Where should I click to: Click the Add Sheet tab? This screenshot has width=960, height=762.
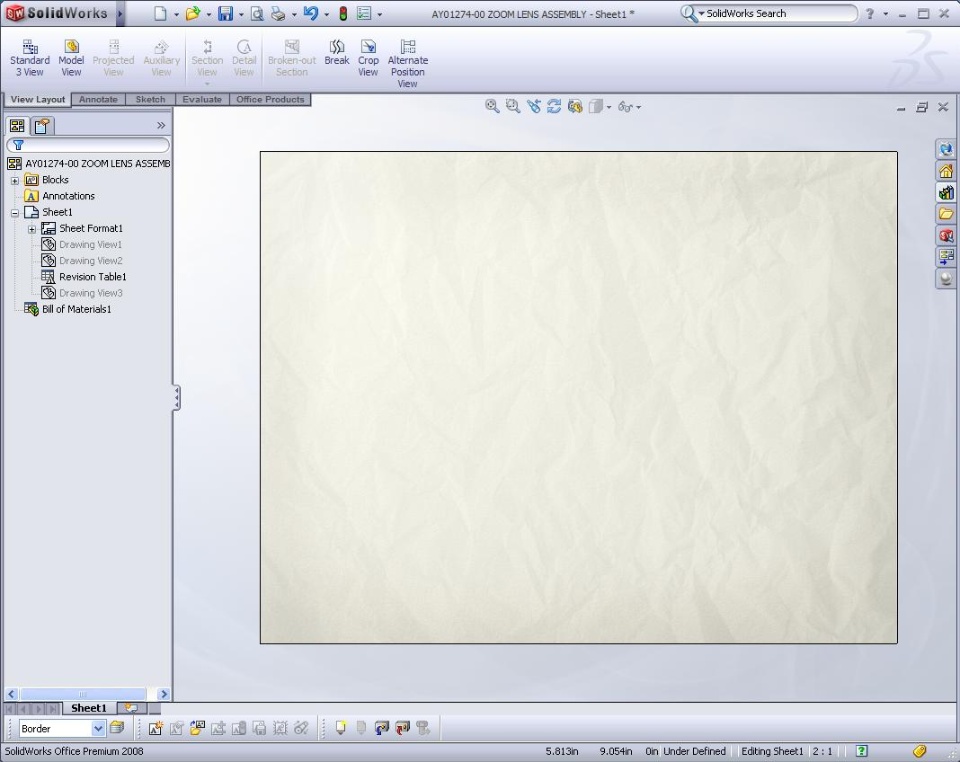[132, 708]
